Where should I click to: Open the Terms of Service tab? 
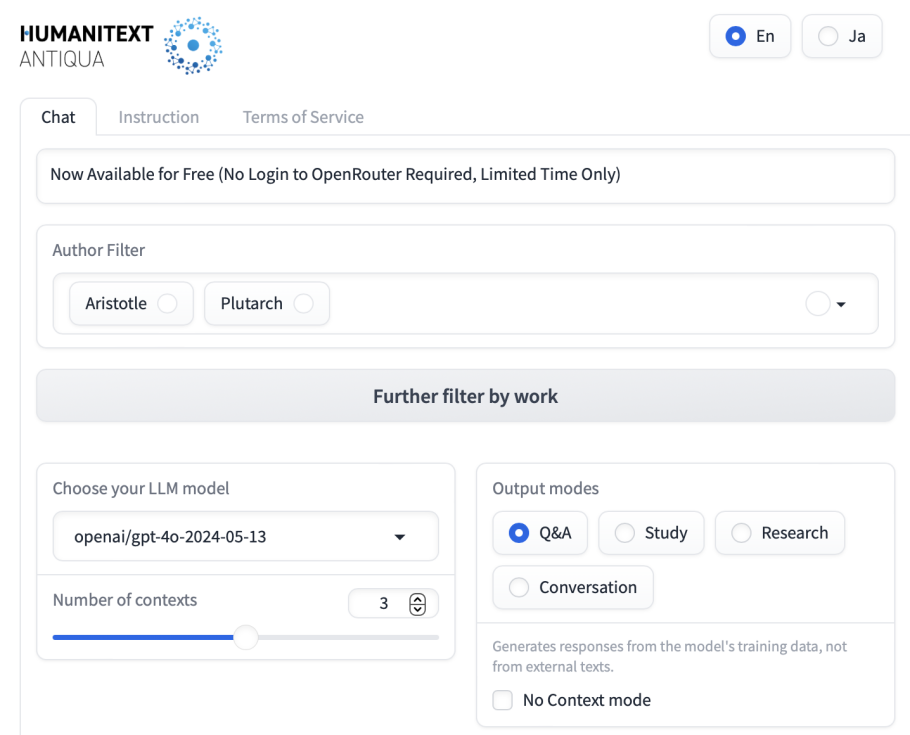pos(303,117)
